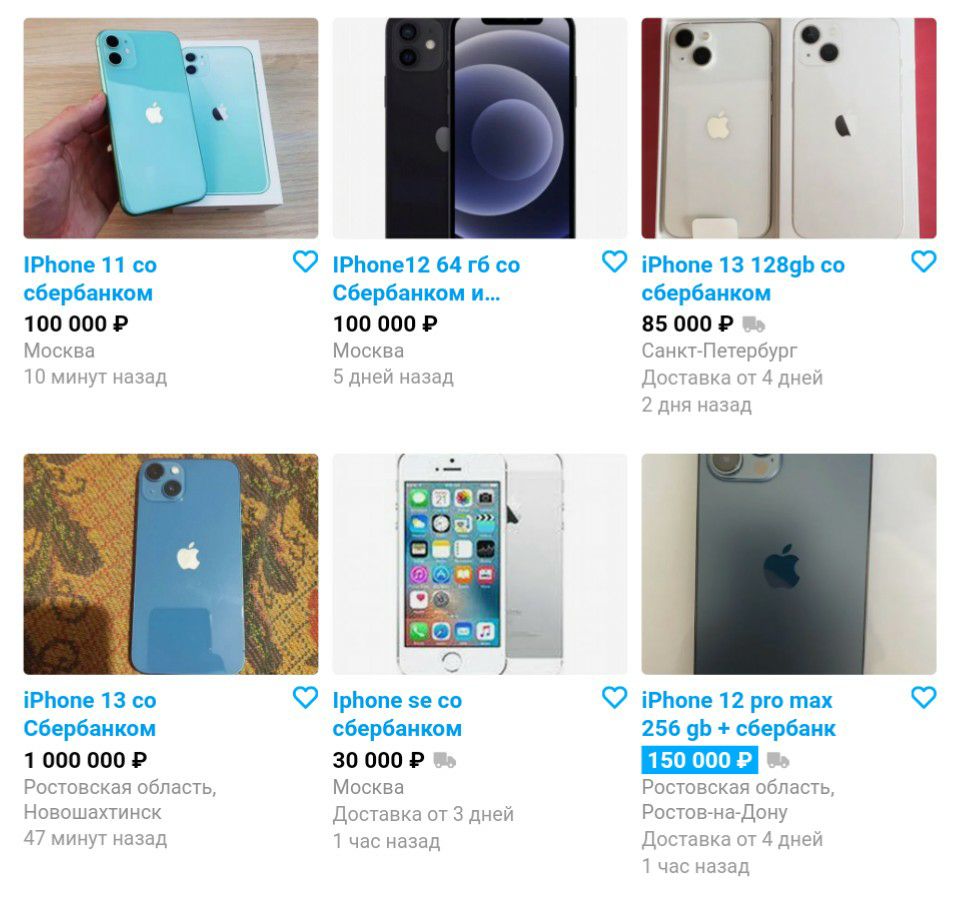Open Iphone se со сбербанком title link

pyautogui.click(x=397, y=714)
